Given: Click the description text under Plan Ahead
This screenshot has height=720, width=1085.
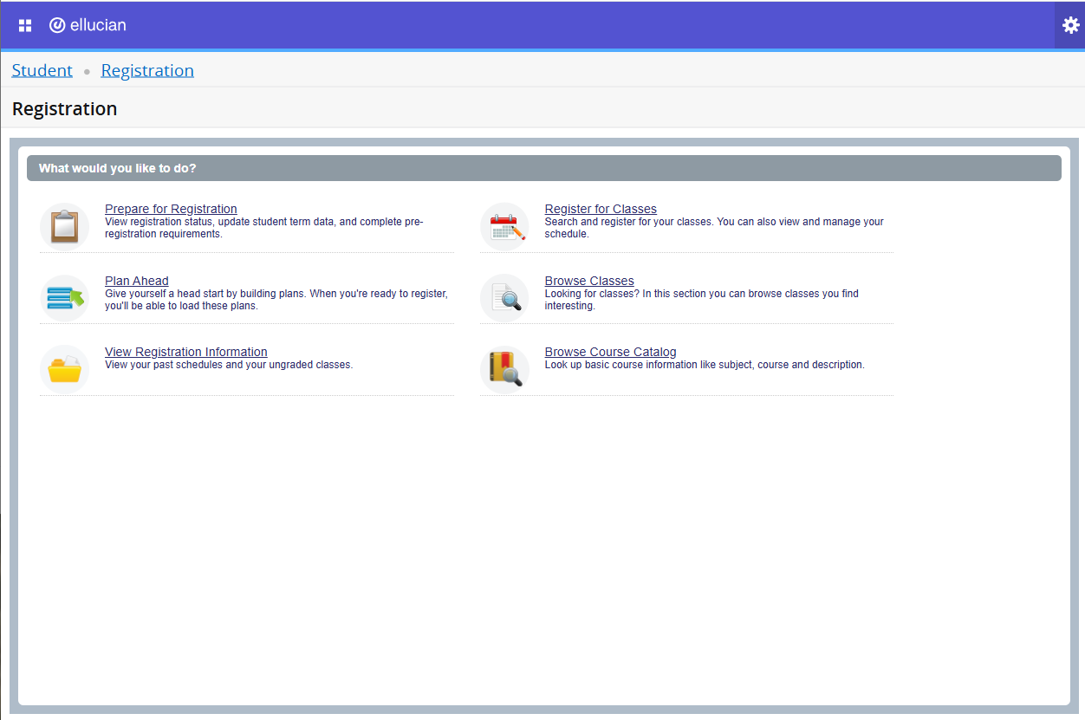Looking at the screenshot, I should pos(275,300).
